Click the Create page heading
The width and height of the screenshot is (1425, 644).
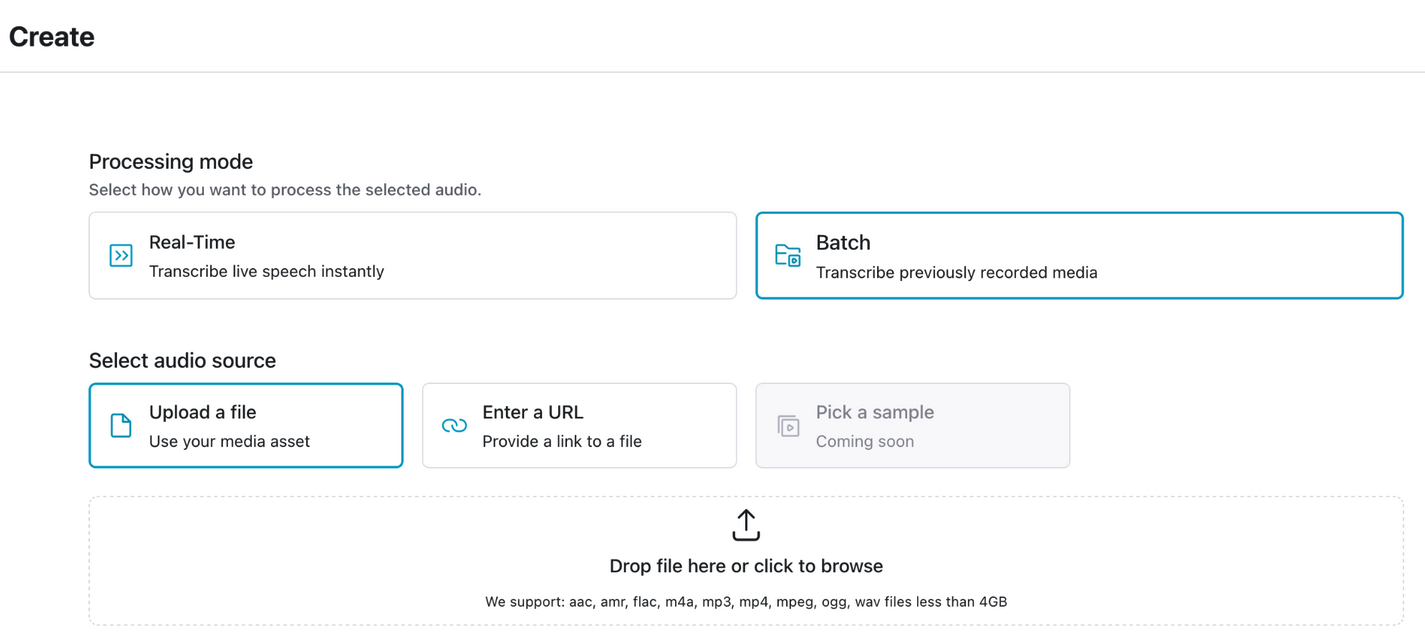(x=52, y=37)
